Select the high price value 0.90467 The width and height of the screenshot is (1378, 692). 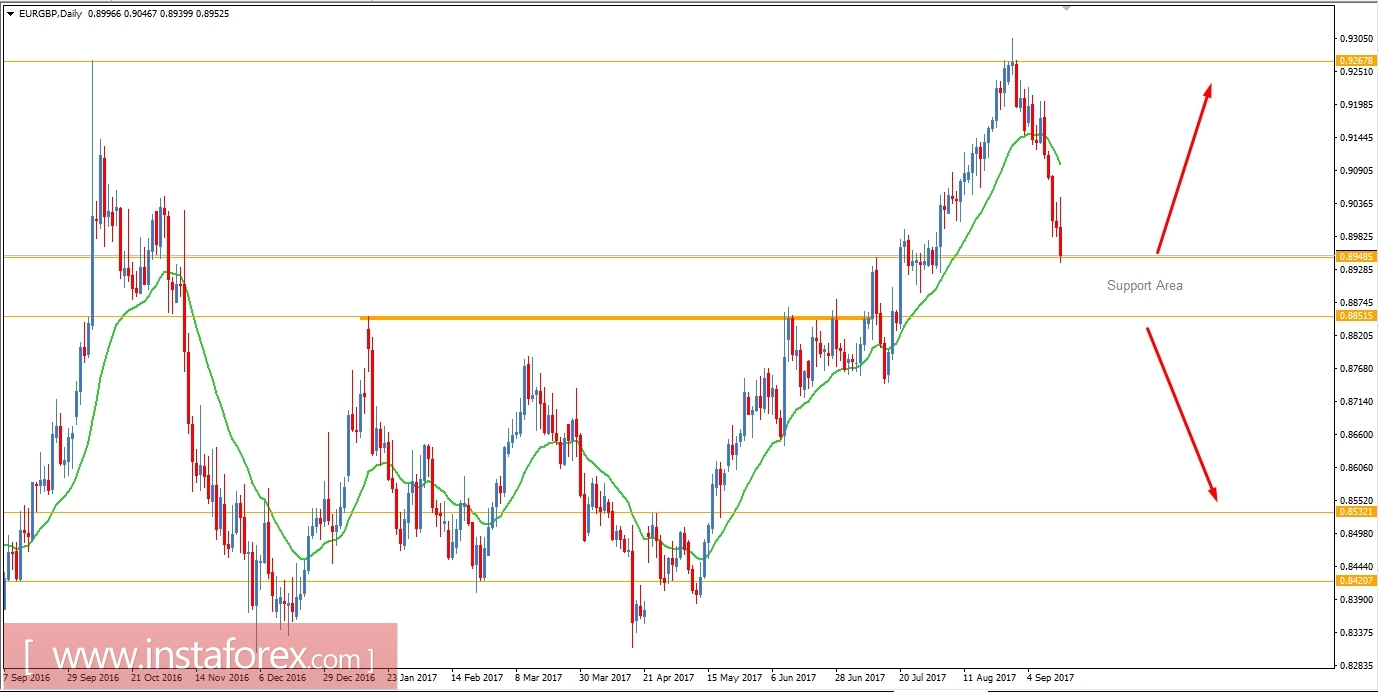tap(139, 14)
